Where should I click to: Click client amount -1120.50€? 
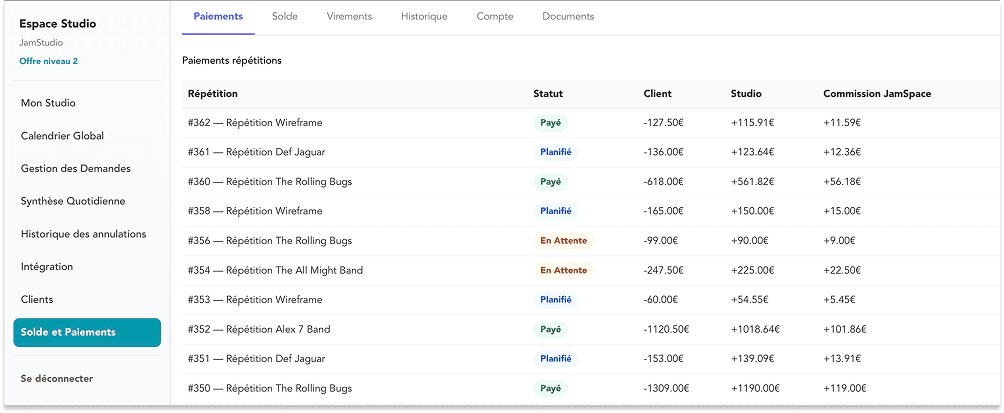click(666, 329)
